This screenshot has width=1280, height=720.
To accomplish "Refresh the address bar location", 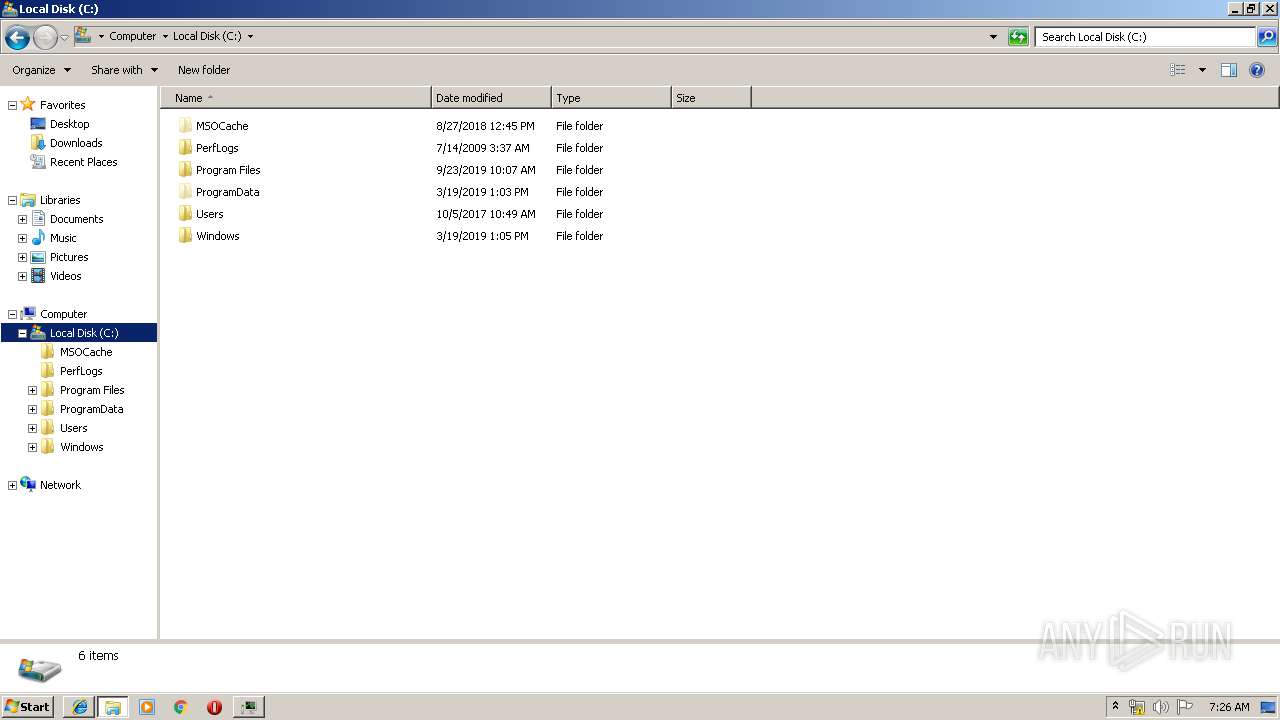I will tap(1018, 37).
